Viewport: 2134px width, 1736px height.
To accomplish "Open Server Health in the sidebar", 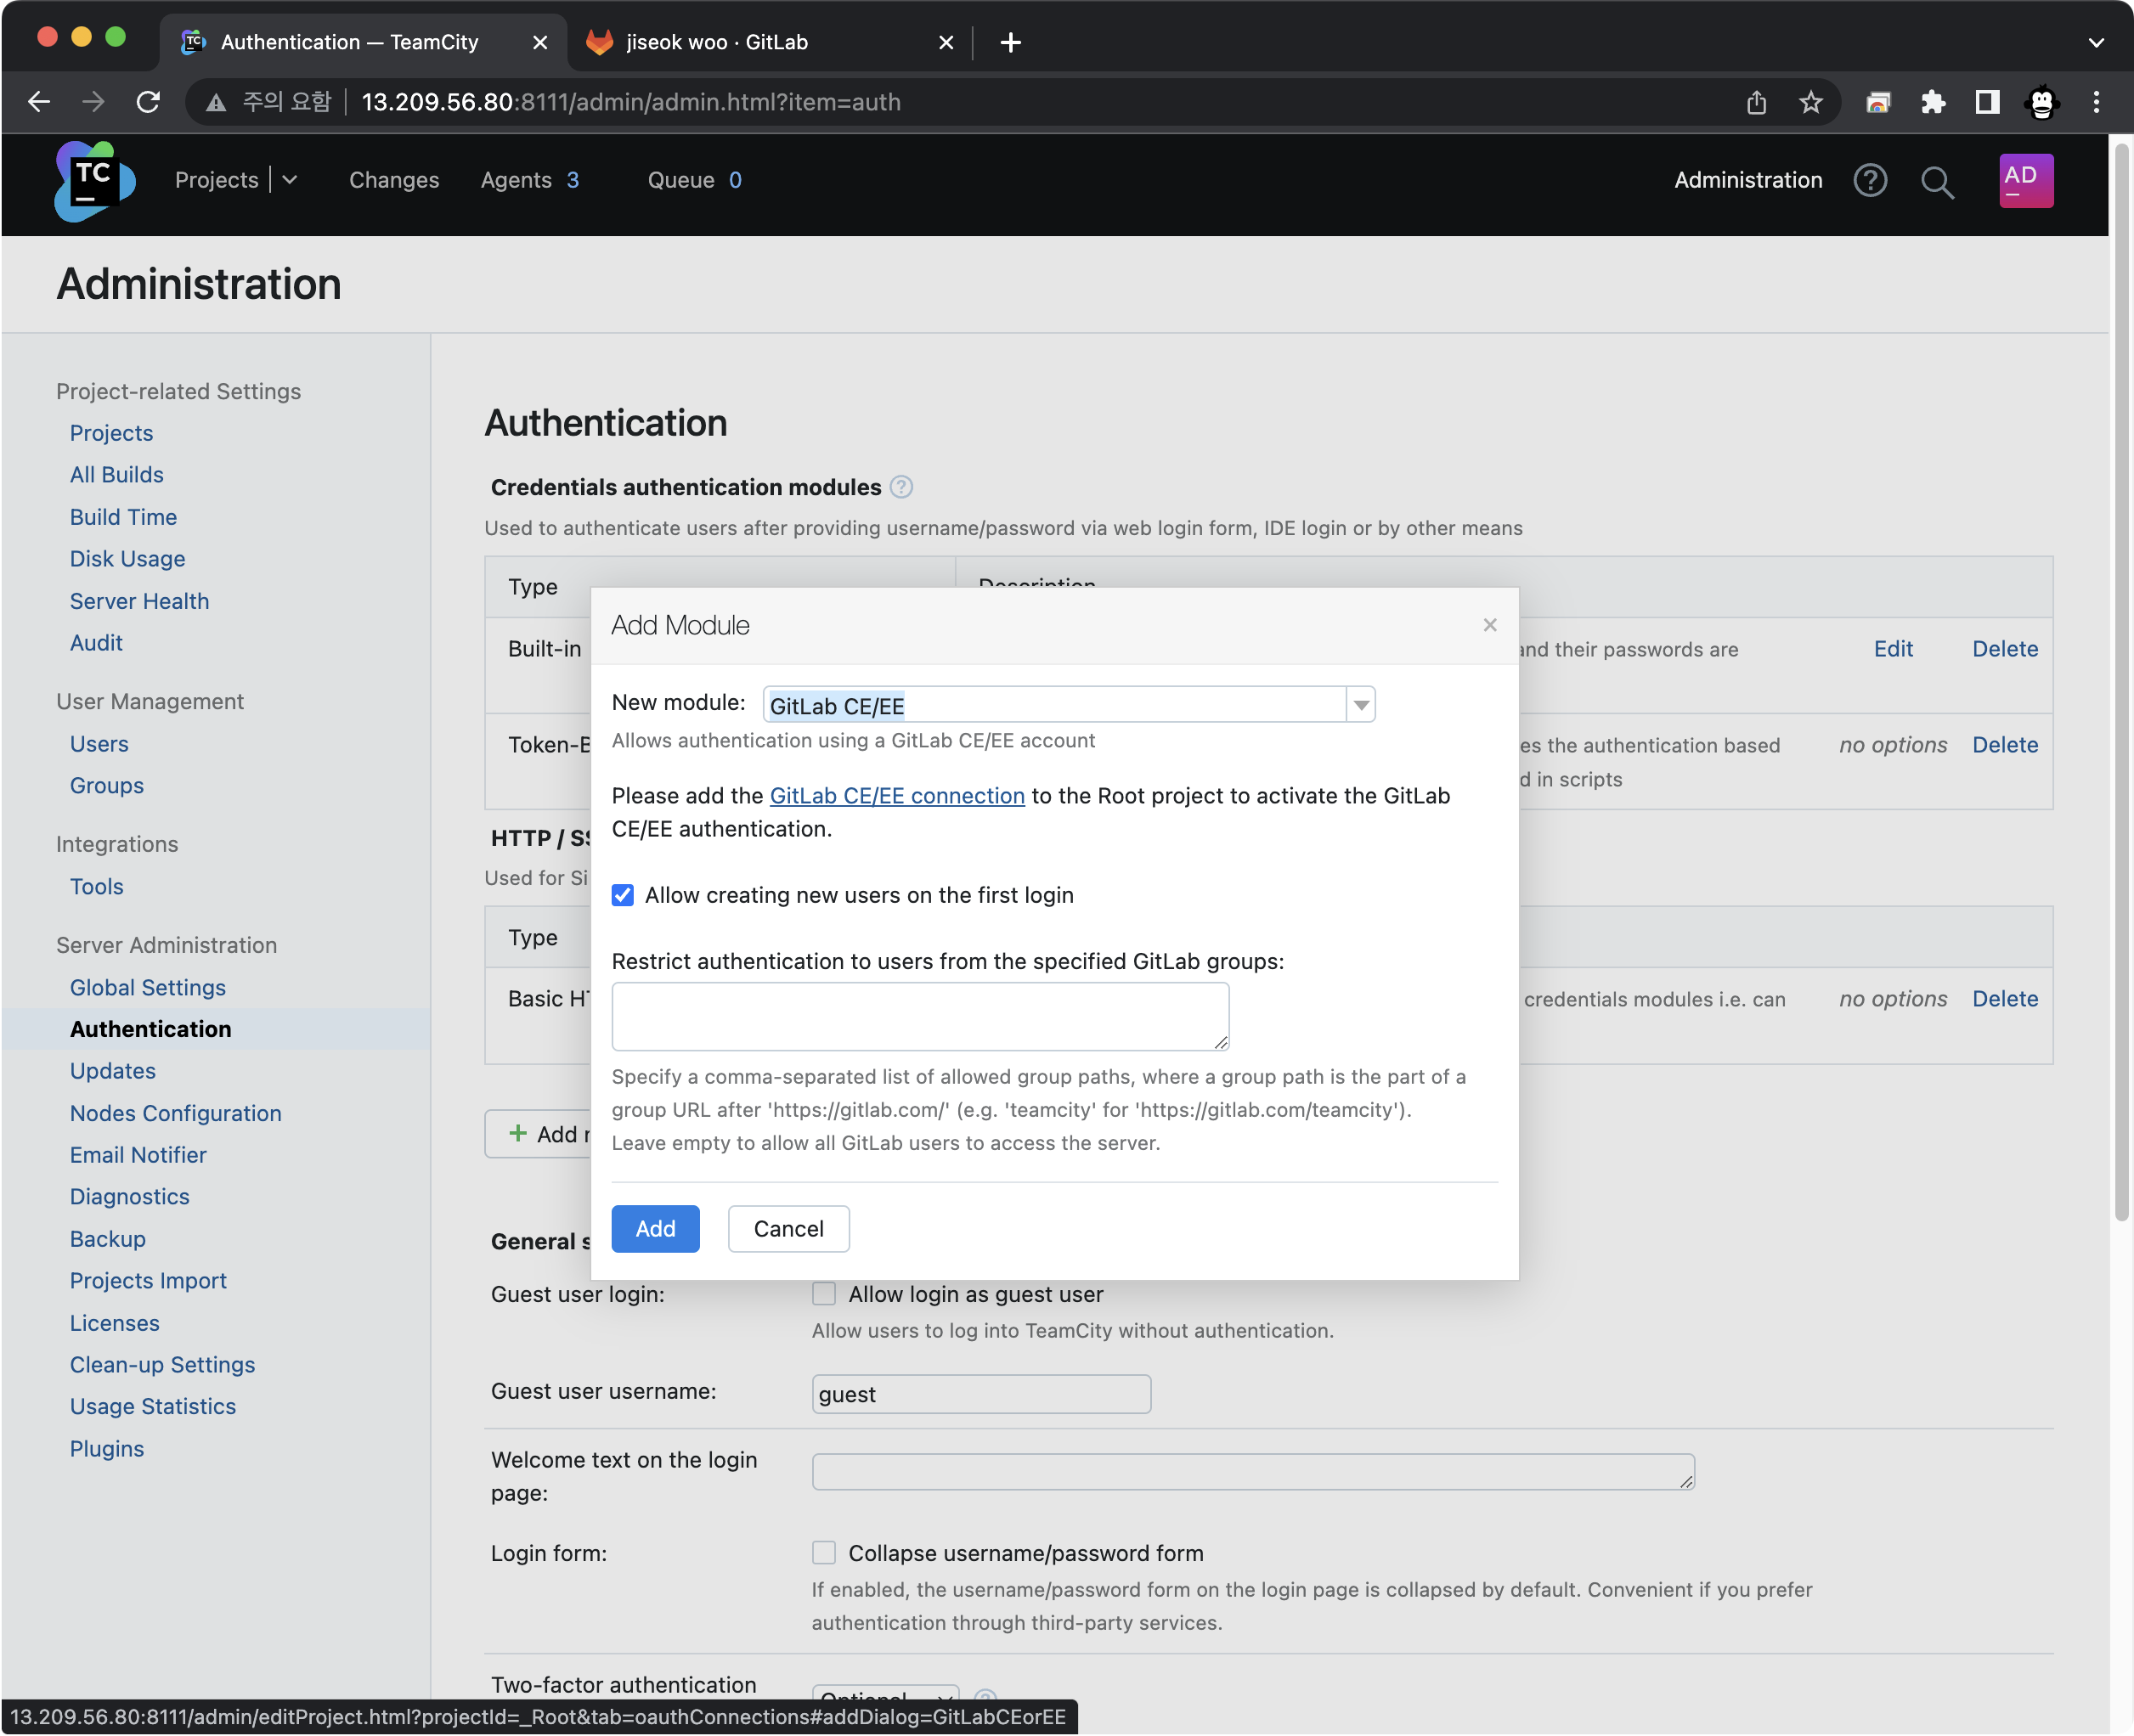I will click(139, 601).
